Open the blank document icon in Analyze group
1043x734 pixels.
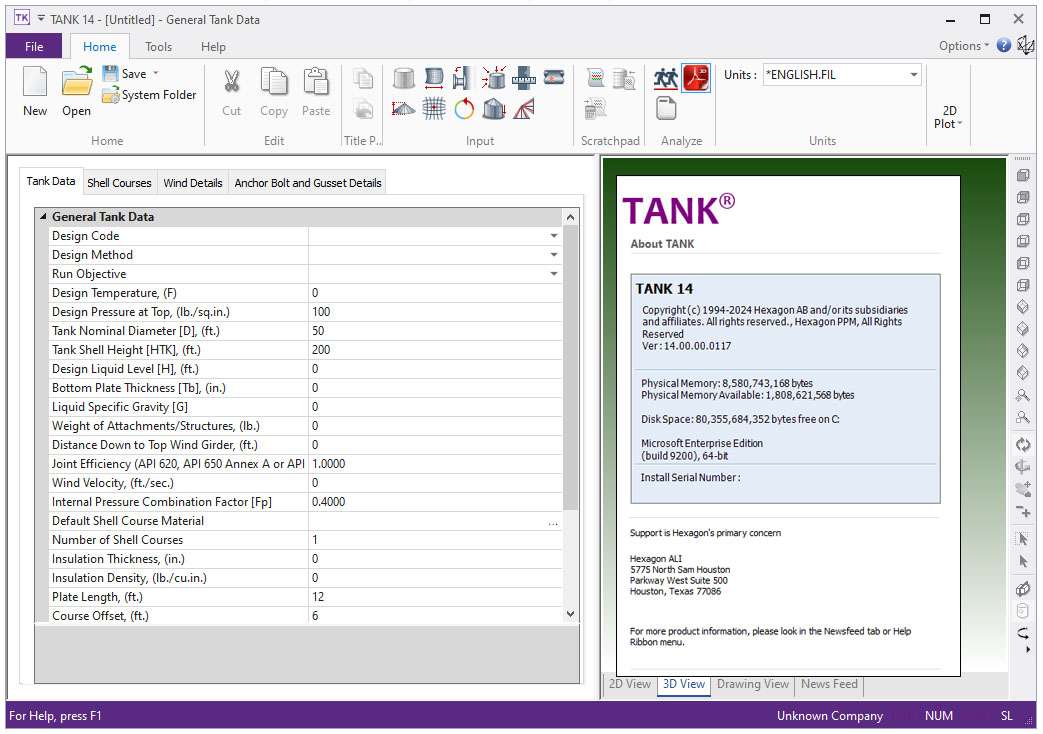[x=666, y=108]
